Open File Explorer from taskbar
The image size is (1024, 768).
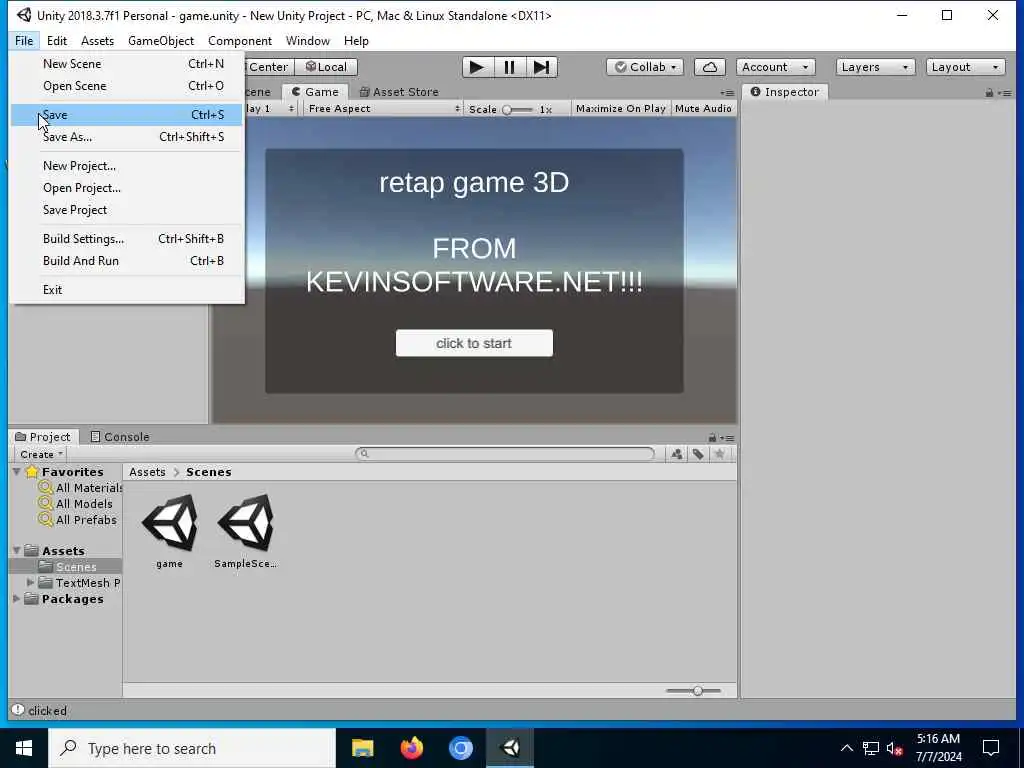click(362, 748)
